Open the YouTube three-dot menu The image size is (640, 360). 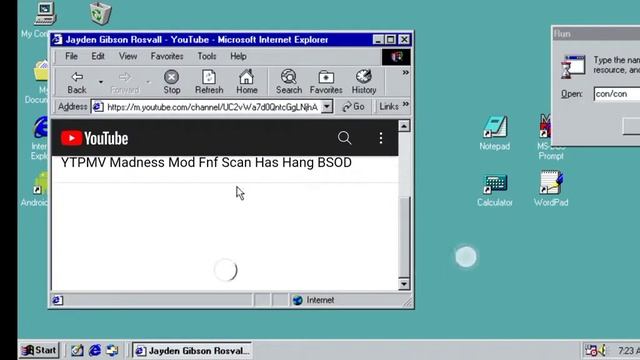coord(381,138)
